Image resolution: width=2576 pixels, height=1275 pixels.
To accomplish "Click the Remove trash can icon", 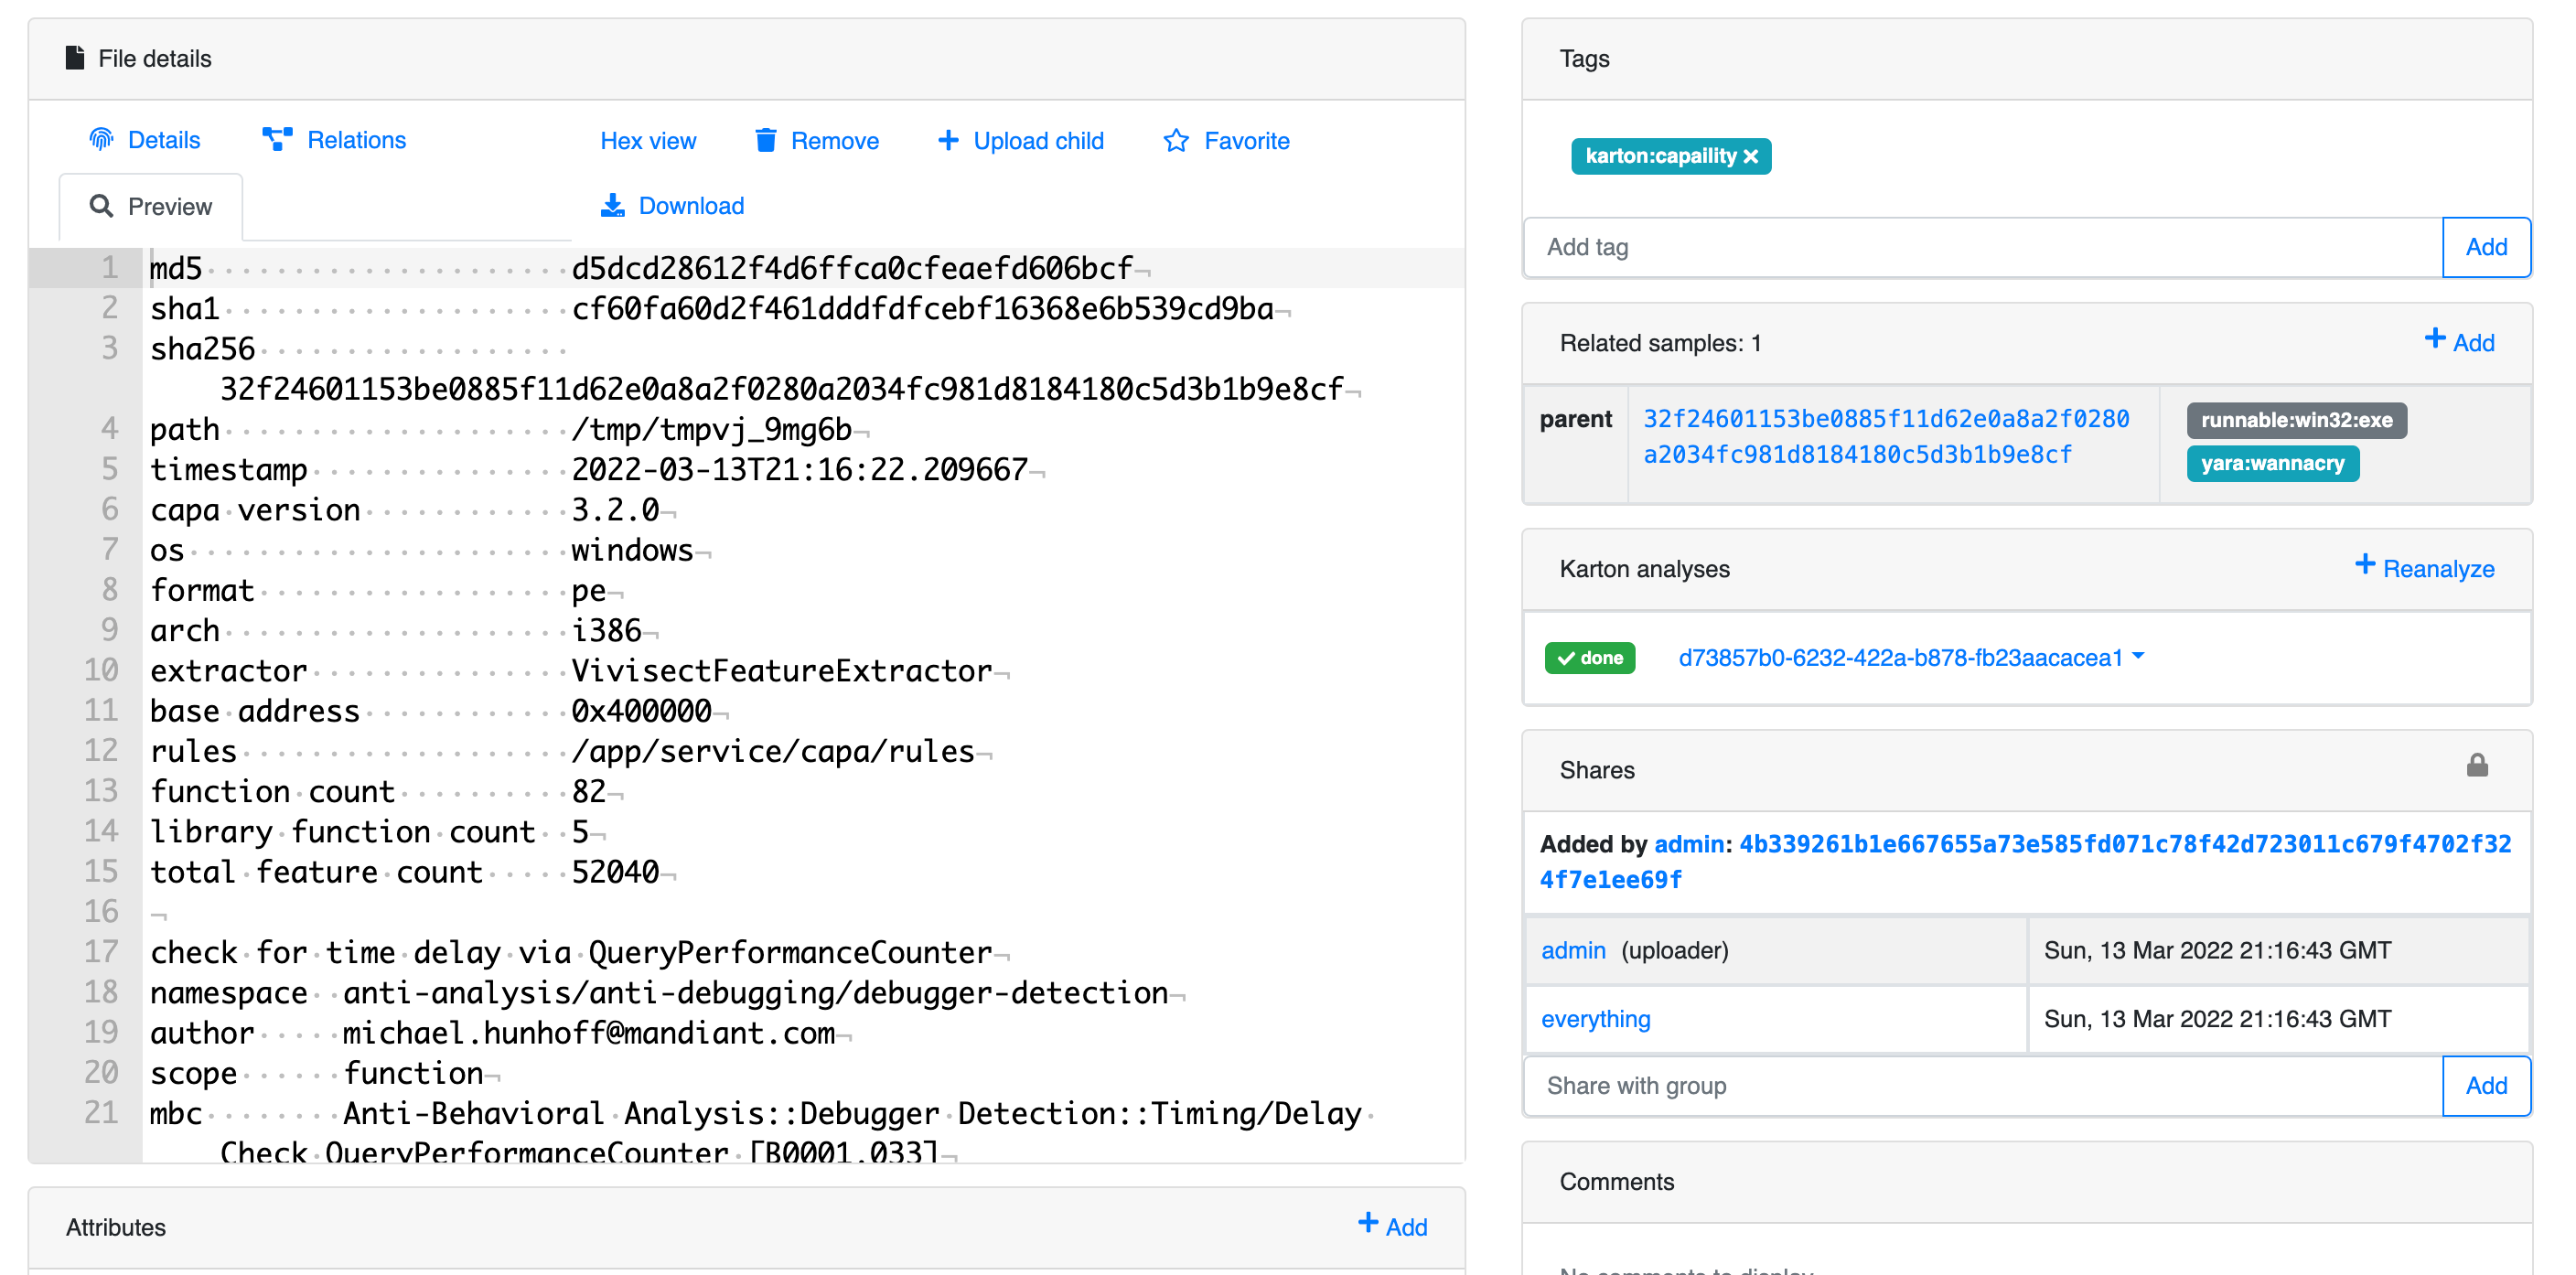I will 765,141.
